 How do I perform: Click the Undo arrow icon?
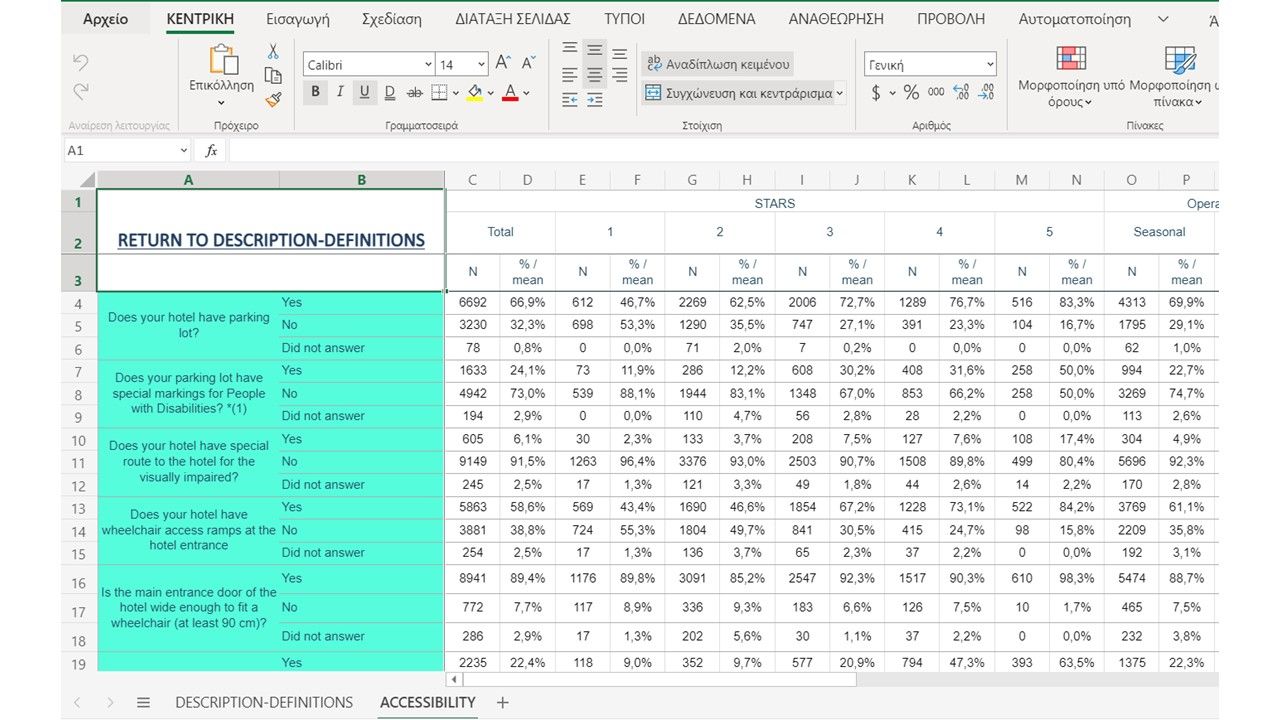pos(81,63)
